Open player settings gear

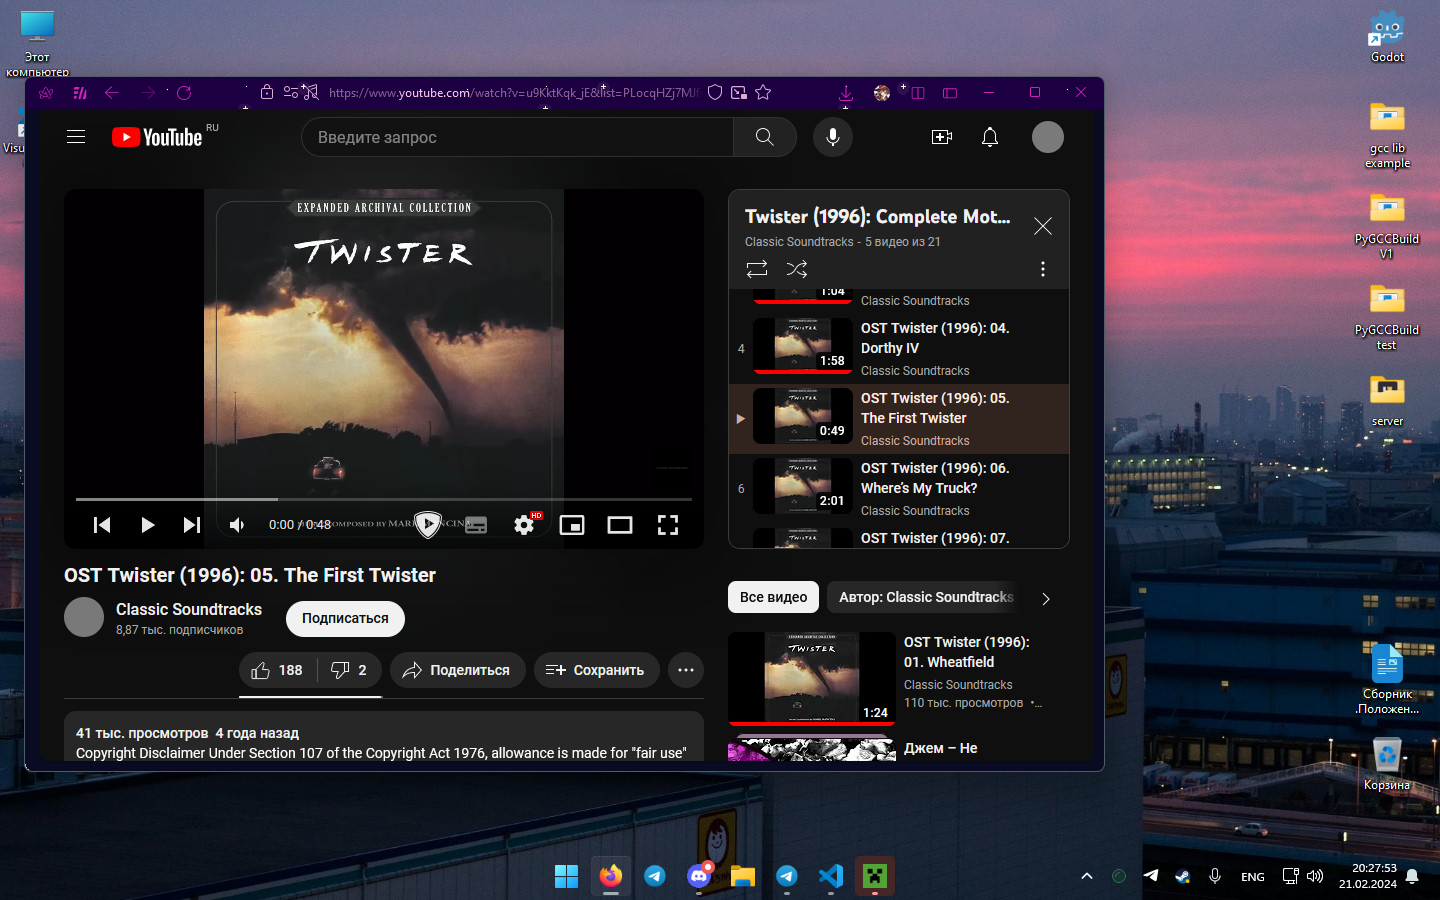pyautogui.click(x=524, y=525)
